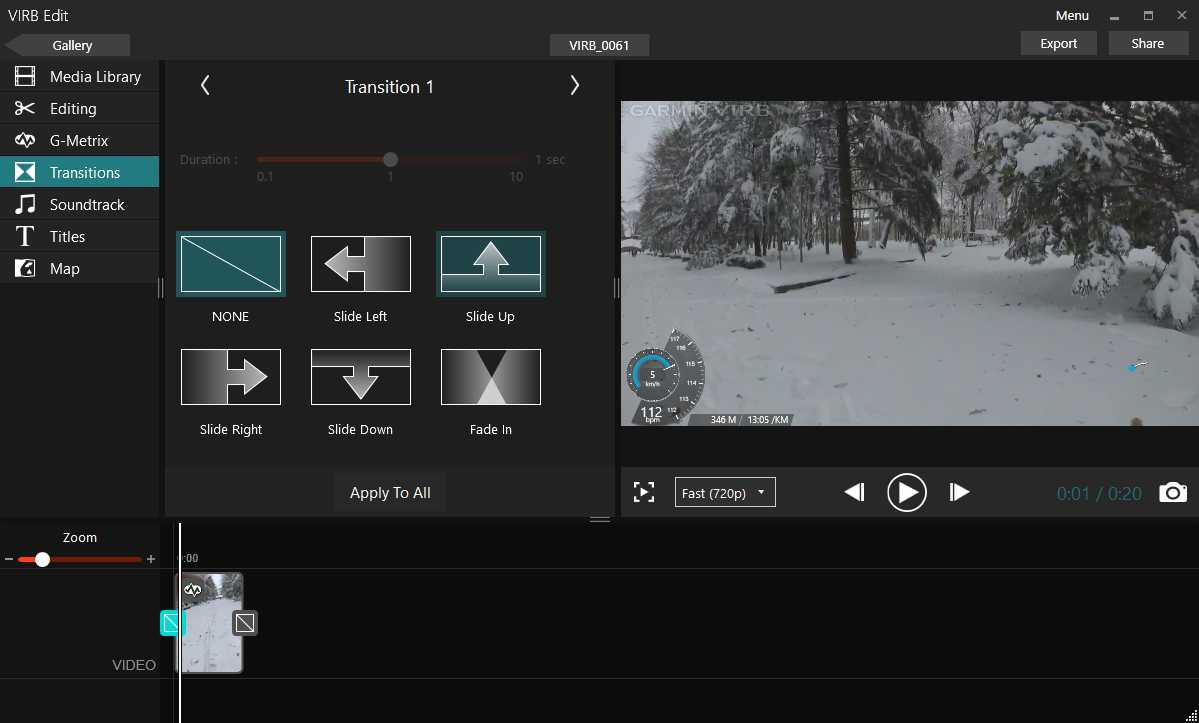This screenshot has width=1199, height=723.
Task: Select the Fade In transition
Action: point(490,377)
